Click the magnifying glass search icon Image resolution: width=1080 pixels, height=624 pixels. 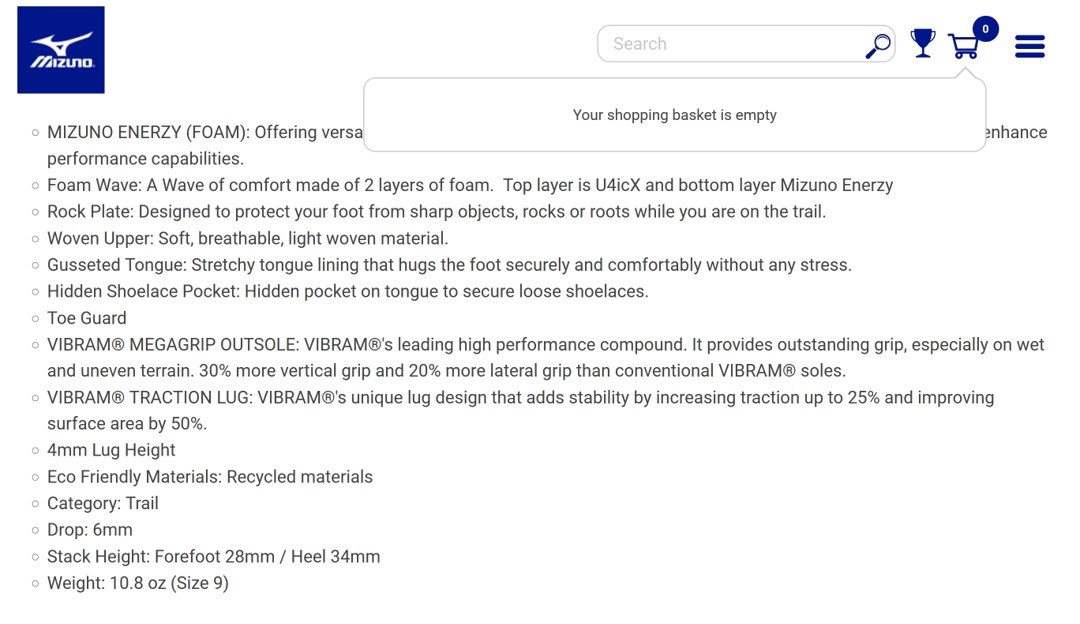(878, 45)
